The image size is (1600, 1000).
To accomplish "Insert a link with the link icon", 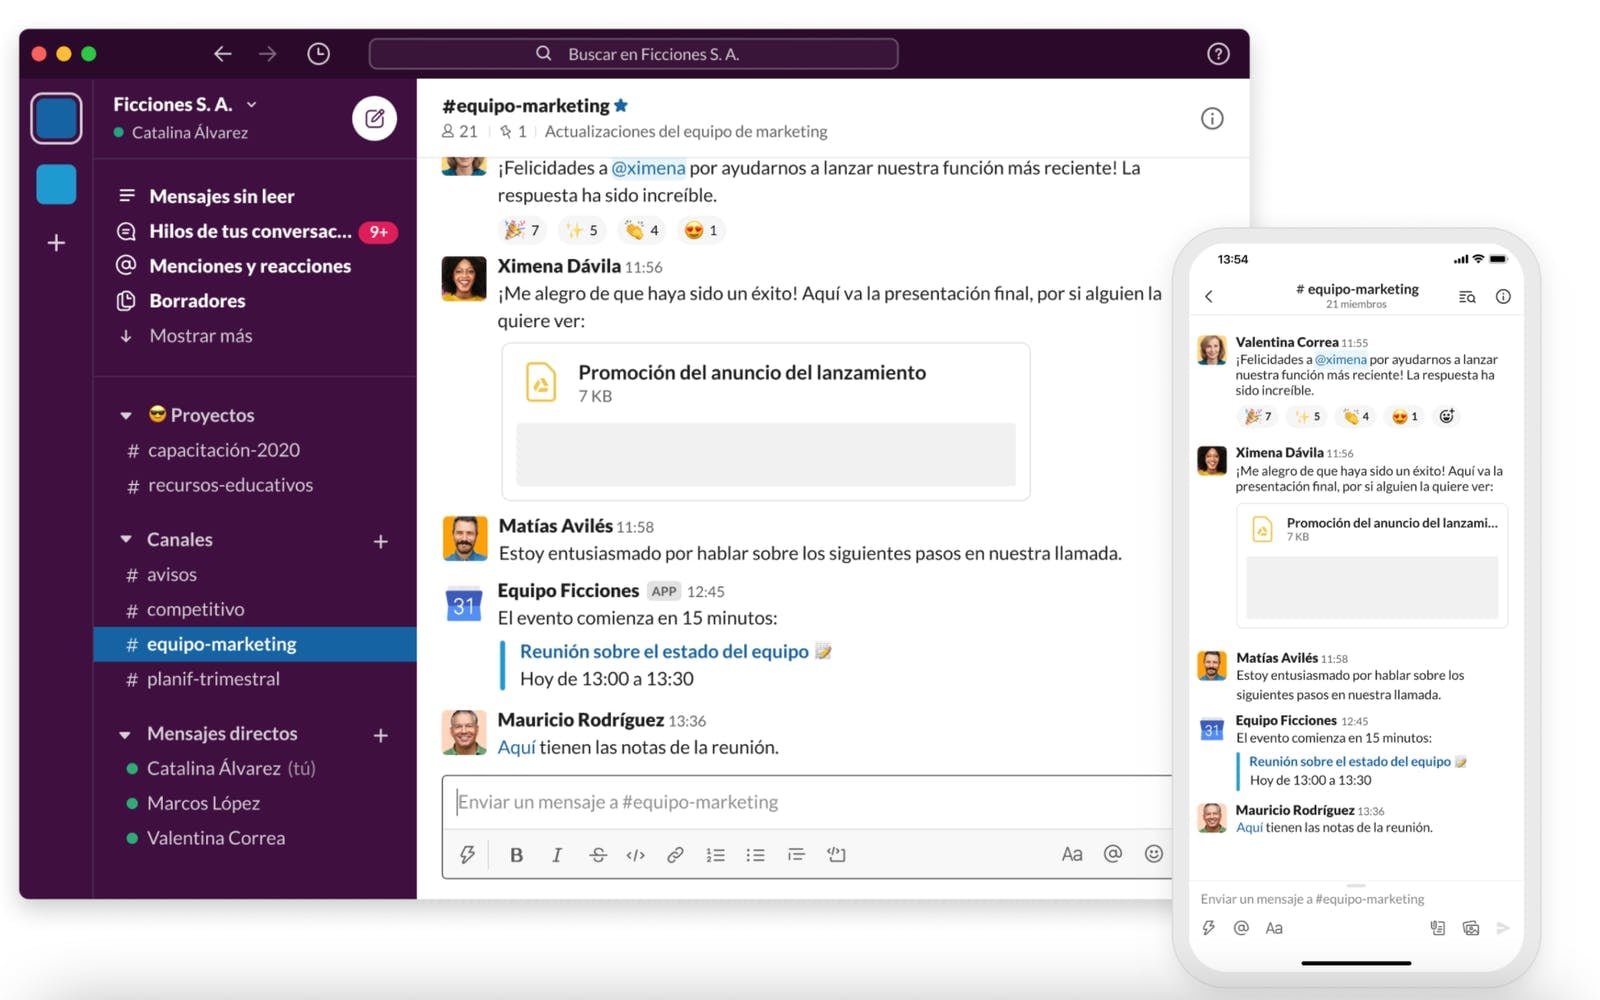I will 675,855.
